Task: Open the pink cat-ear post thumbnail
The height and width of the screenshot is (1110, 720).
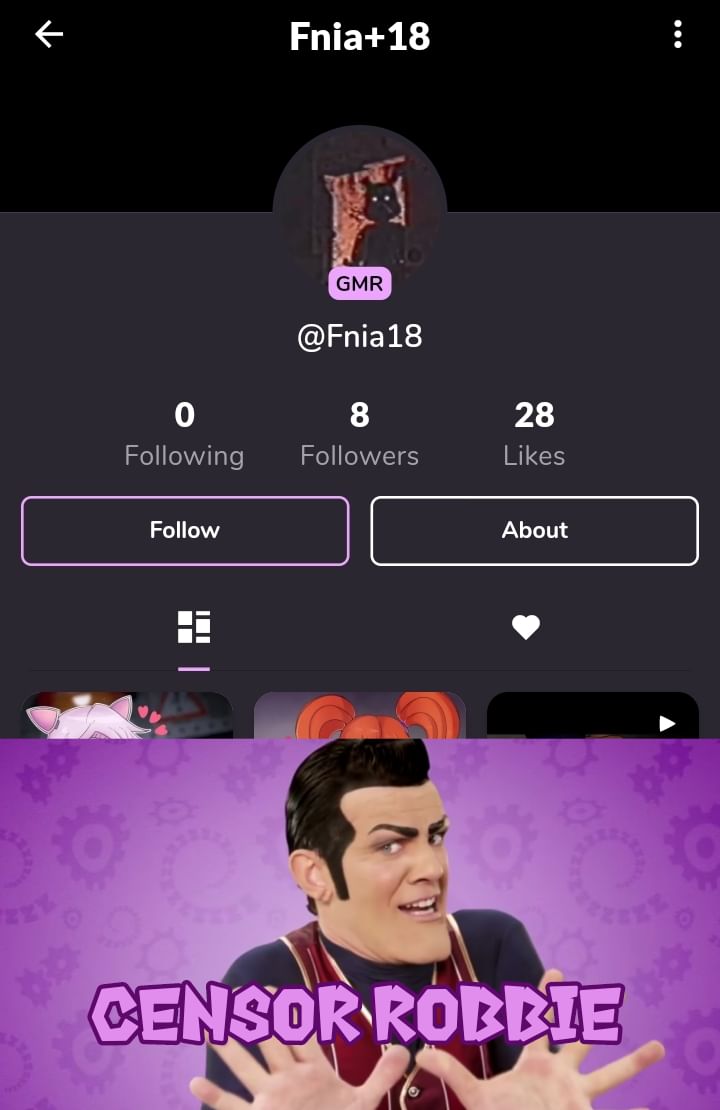Action: (127, 715)
